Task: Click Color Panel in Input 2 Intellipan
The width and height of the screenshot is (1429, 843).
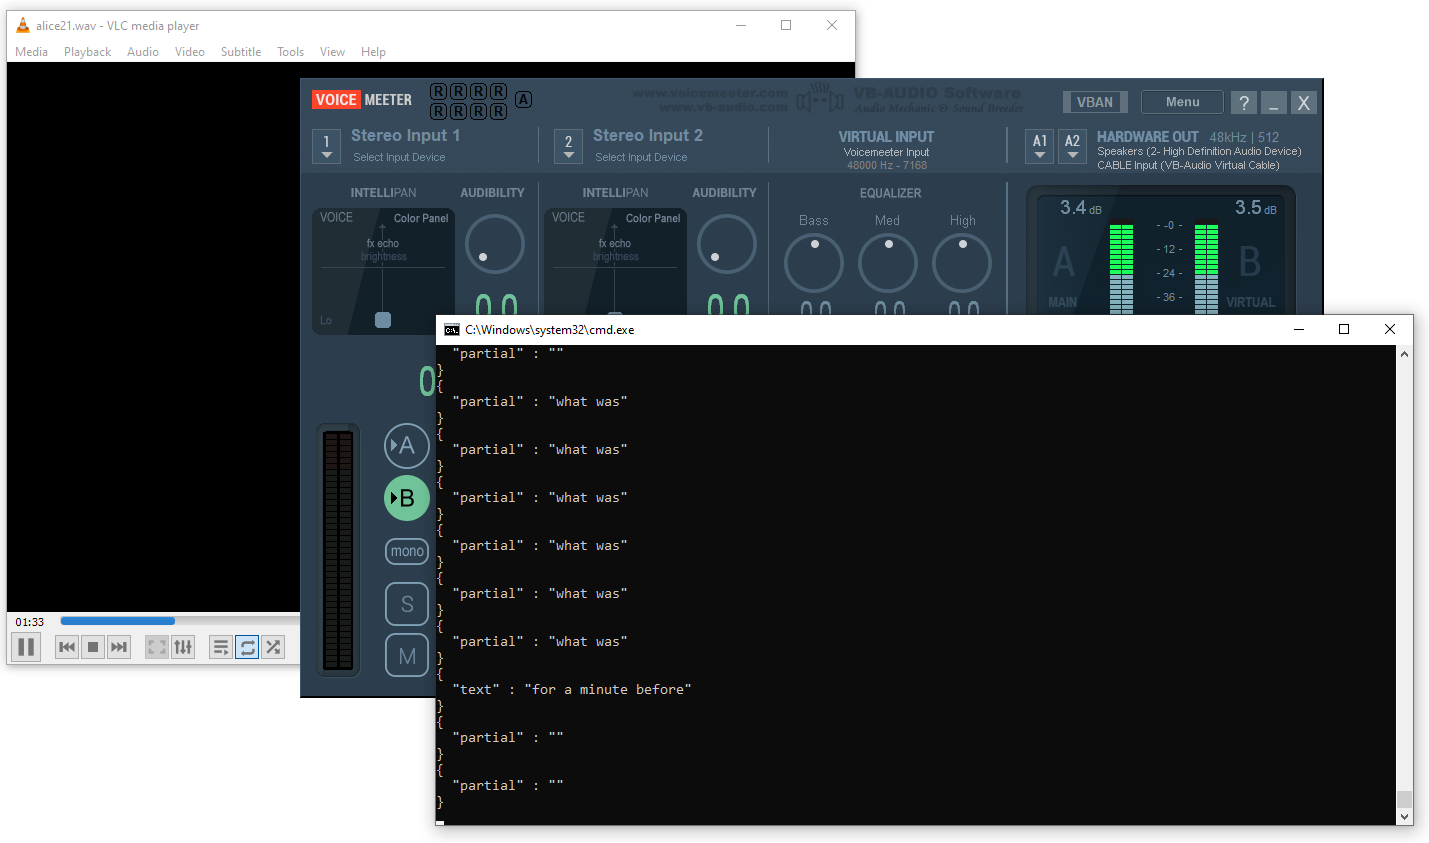Action: tap(652, 218)
